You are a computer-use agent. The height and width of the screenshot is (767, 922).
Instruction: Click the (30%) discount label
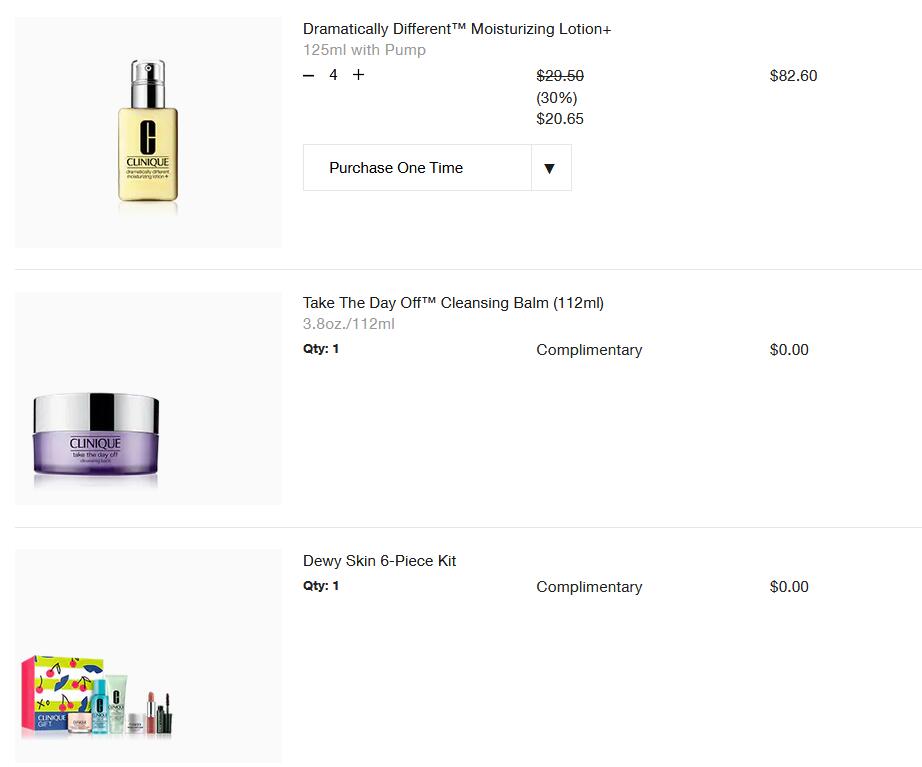[557, 98]
